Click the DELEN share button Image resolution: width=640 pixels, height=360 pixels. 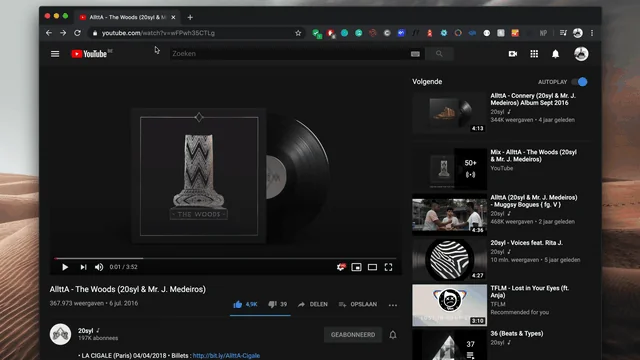(x=313, y=304)
